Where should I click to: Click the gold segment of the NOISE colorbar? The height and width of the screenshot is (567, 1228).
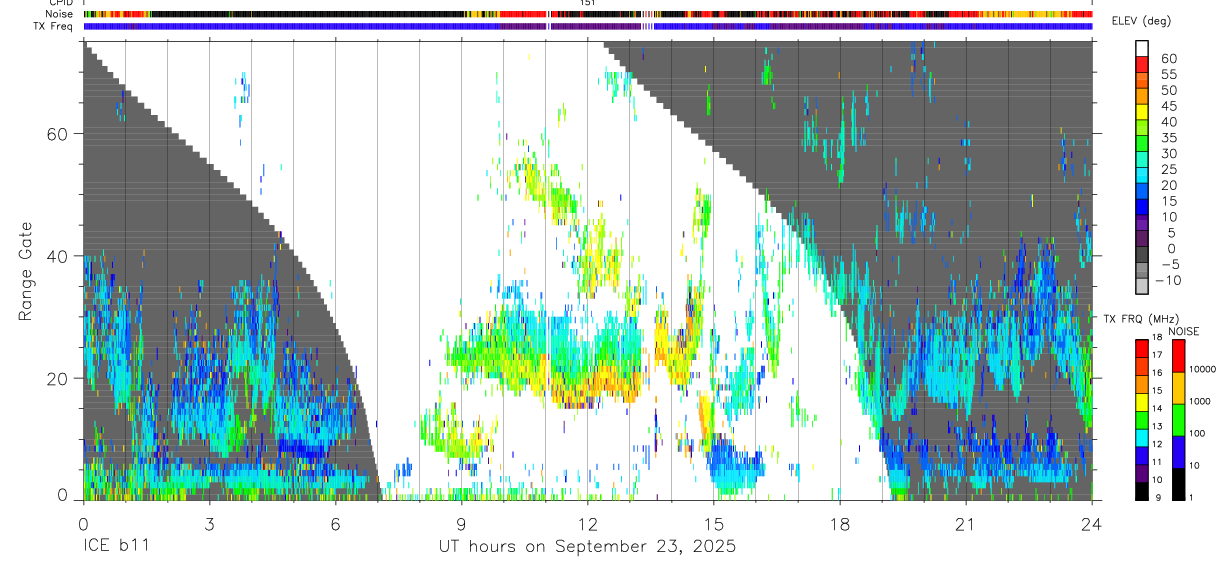[1178, 388]
